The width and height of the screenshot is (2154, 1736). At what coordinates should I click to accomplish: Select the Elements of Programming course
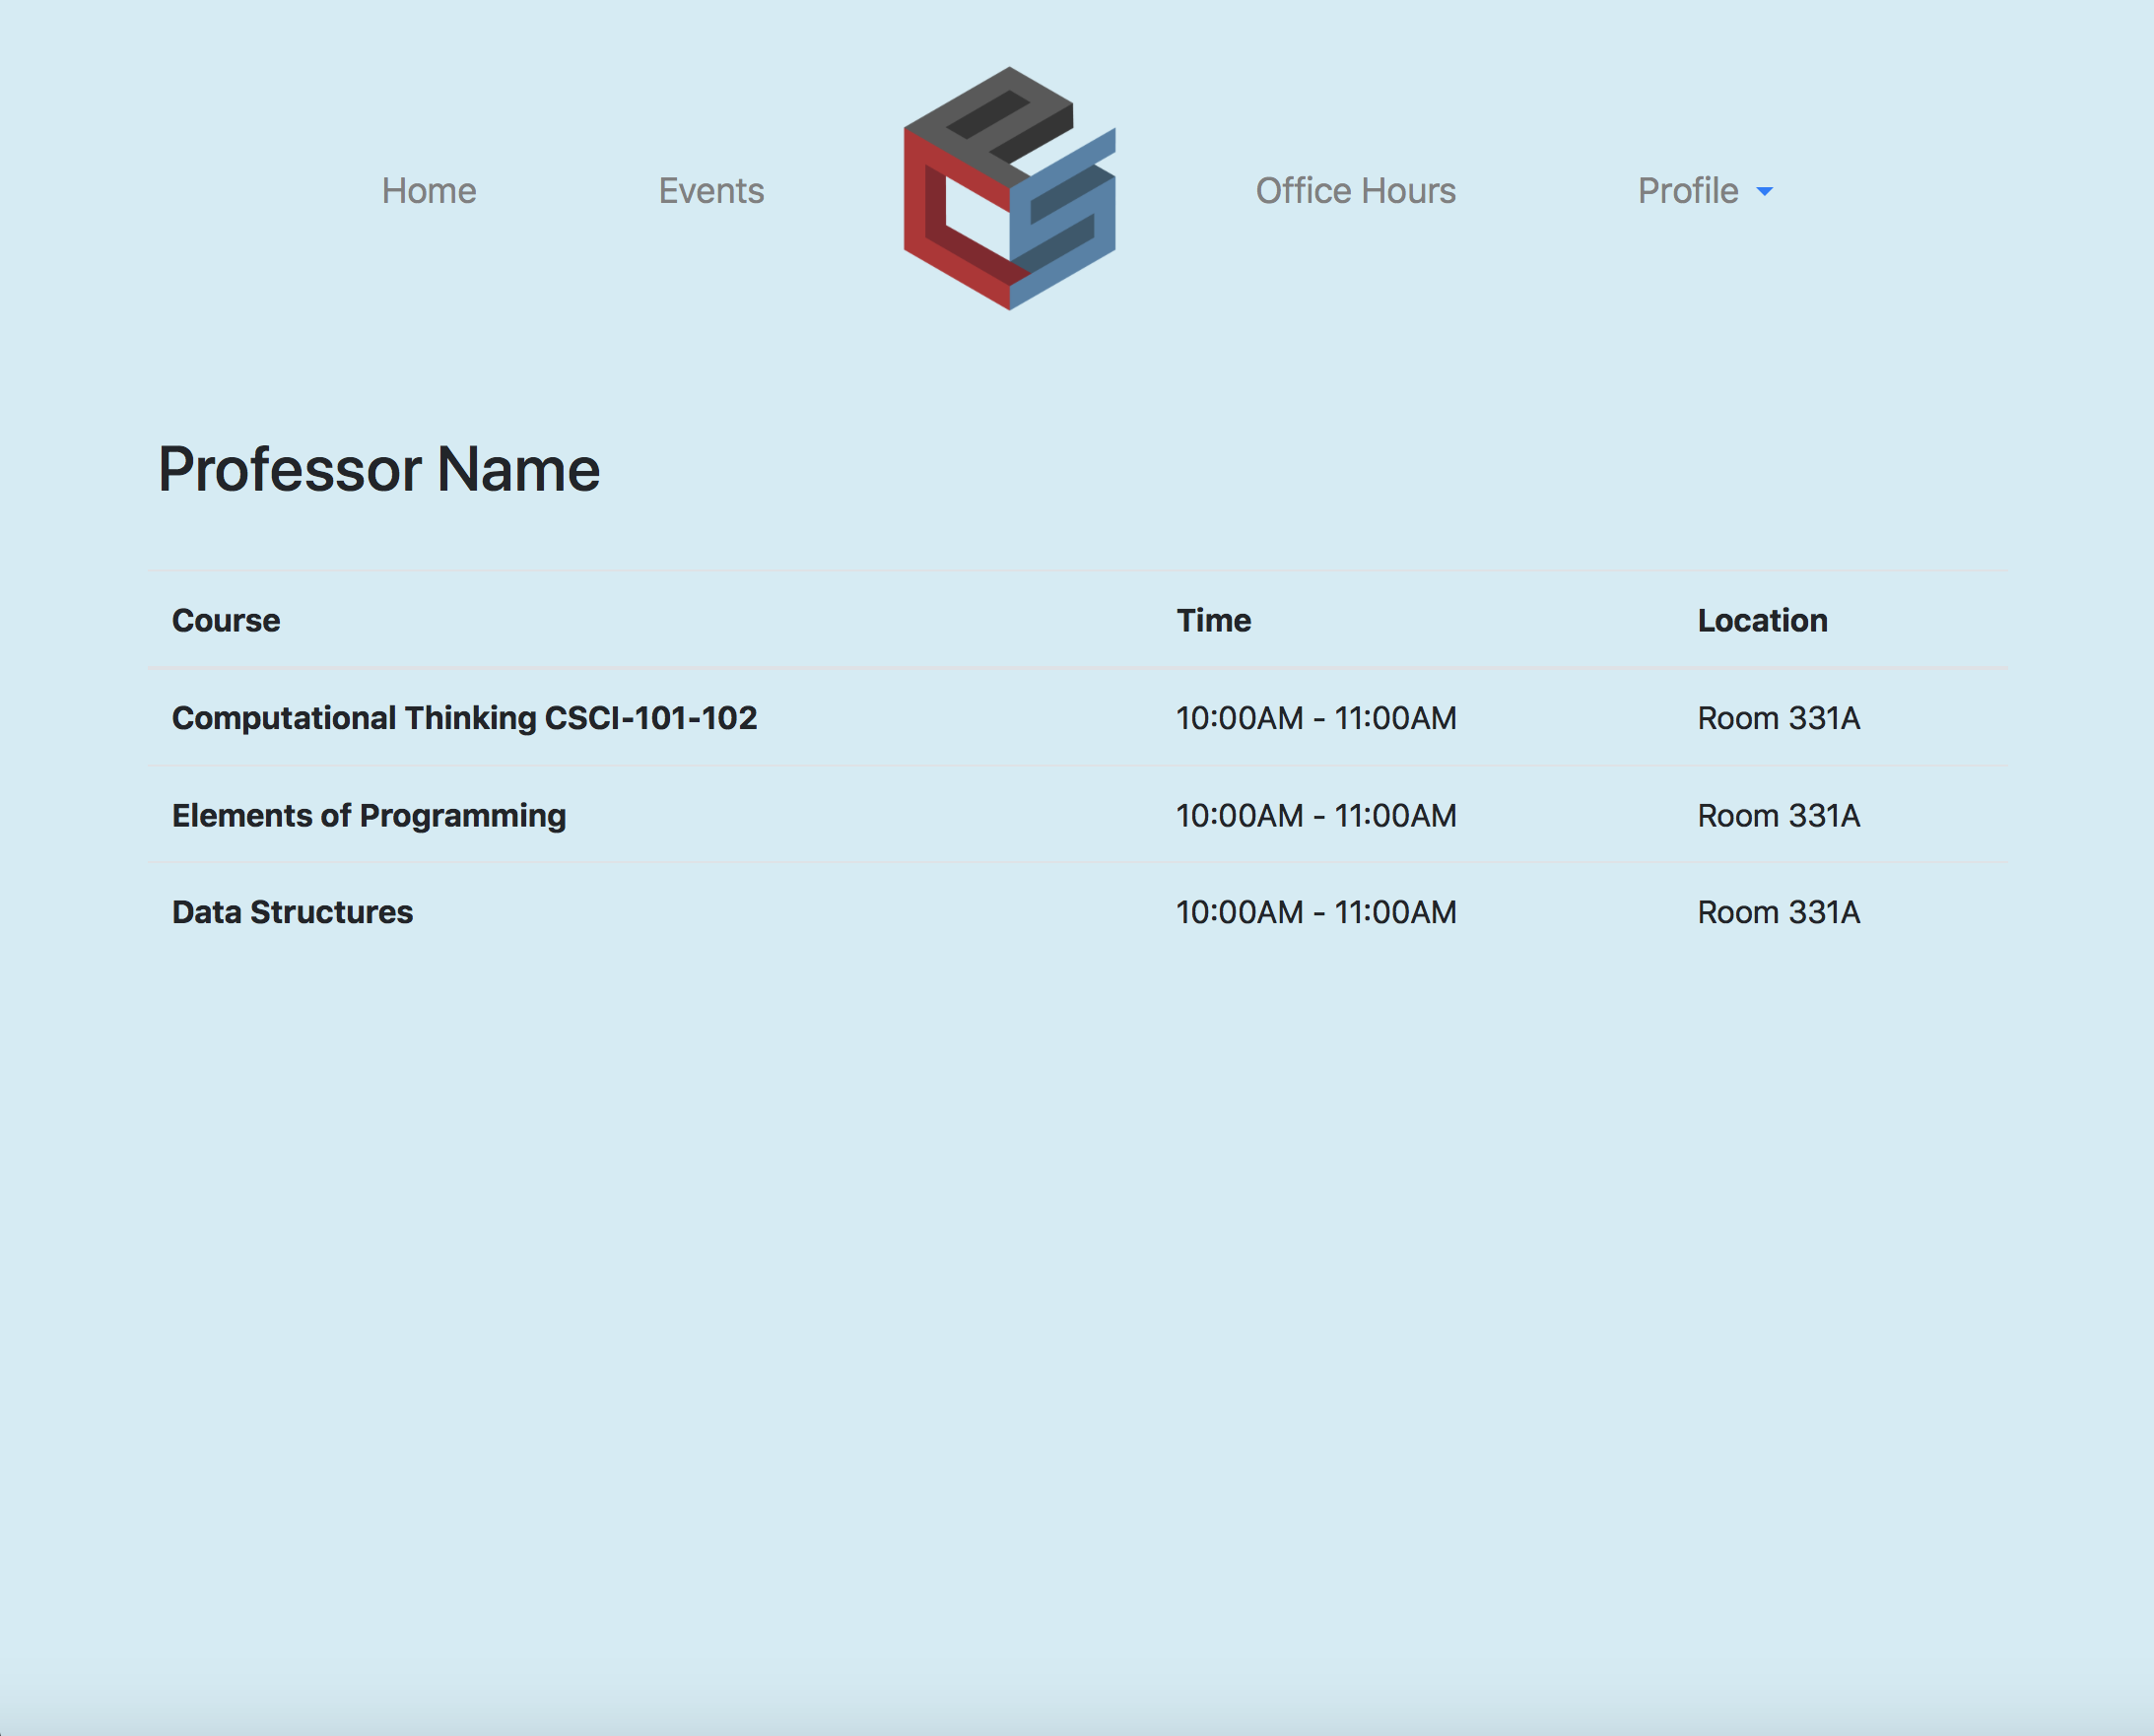point(369,816)
